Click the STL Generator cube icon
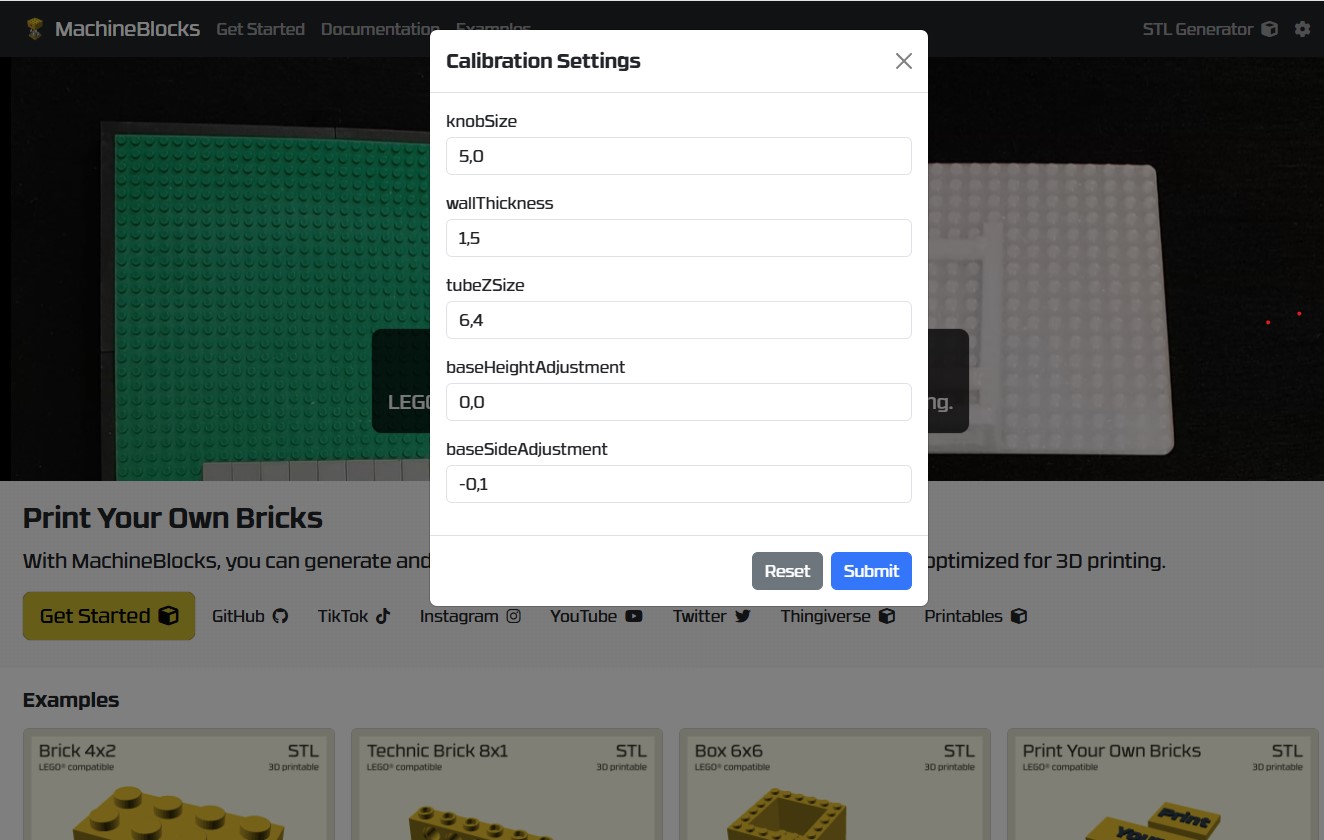This screenshot has height=840, width=1324. 1269,29
